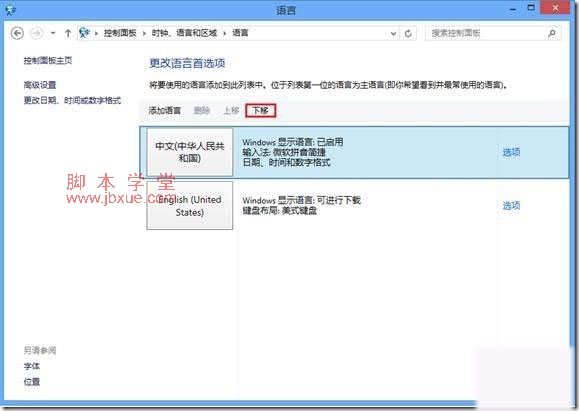Image resolution: width=579 pixels, height=411 pixels.
Task: Open 高级设置 link in sidebar
Action: click(x=40, y=85)
